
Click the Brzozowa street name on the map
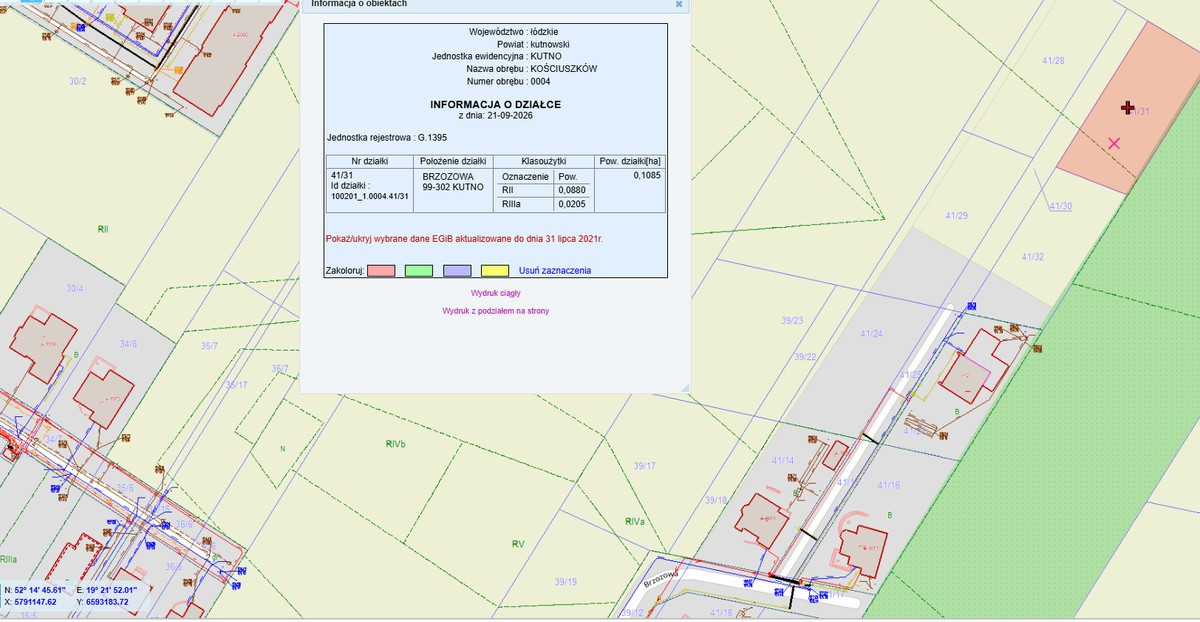[x=663, y=579]
